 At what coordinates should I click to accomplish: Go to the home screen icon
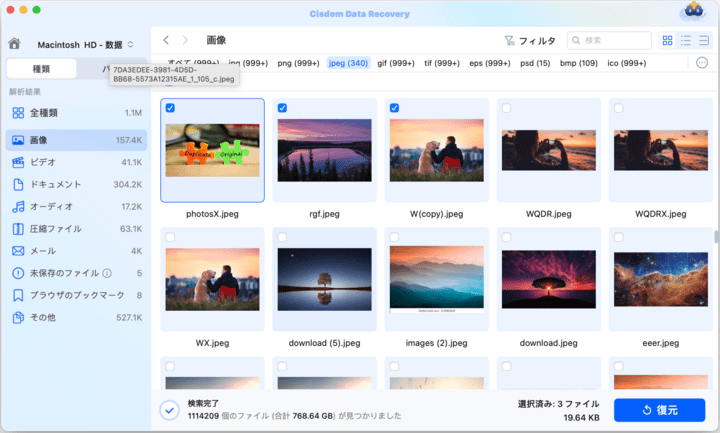(14, 44)
